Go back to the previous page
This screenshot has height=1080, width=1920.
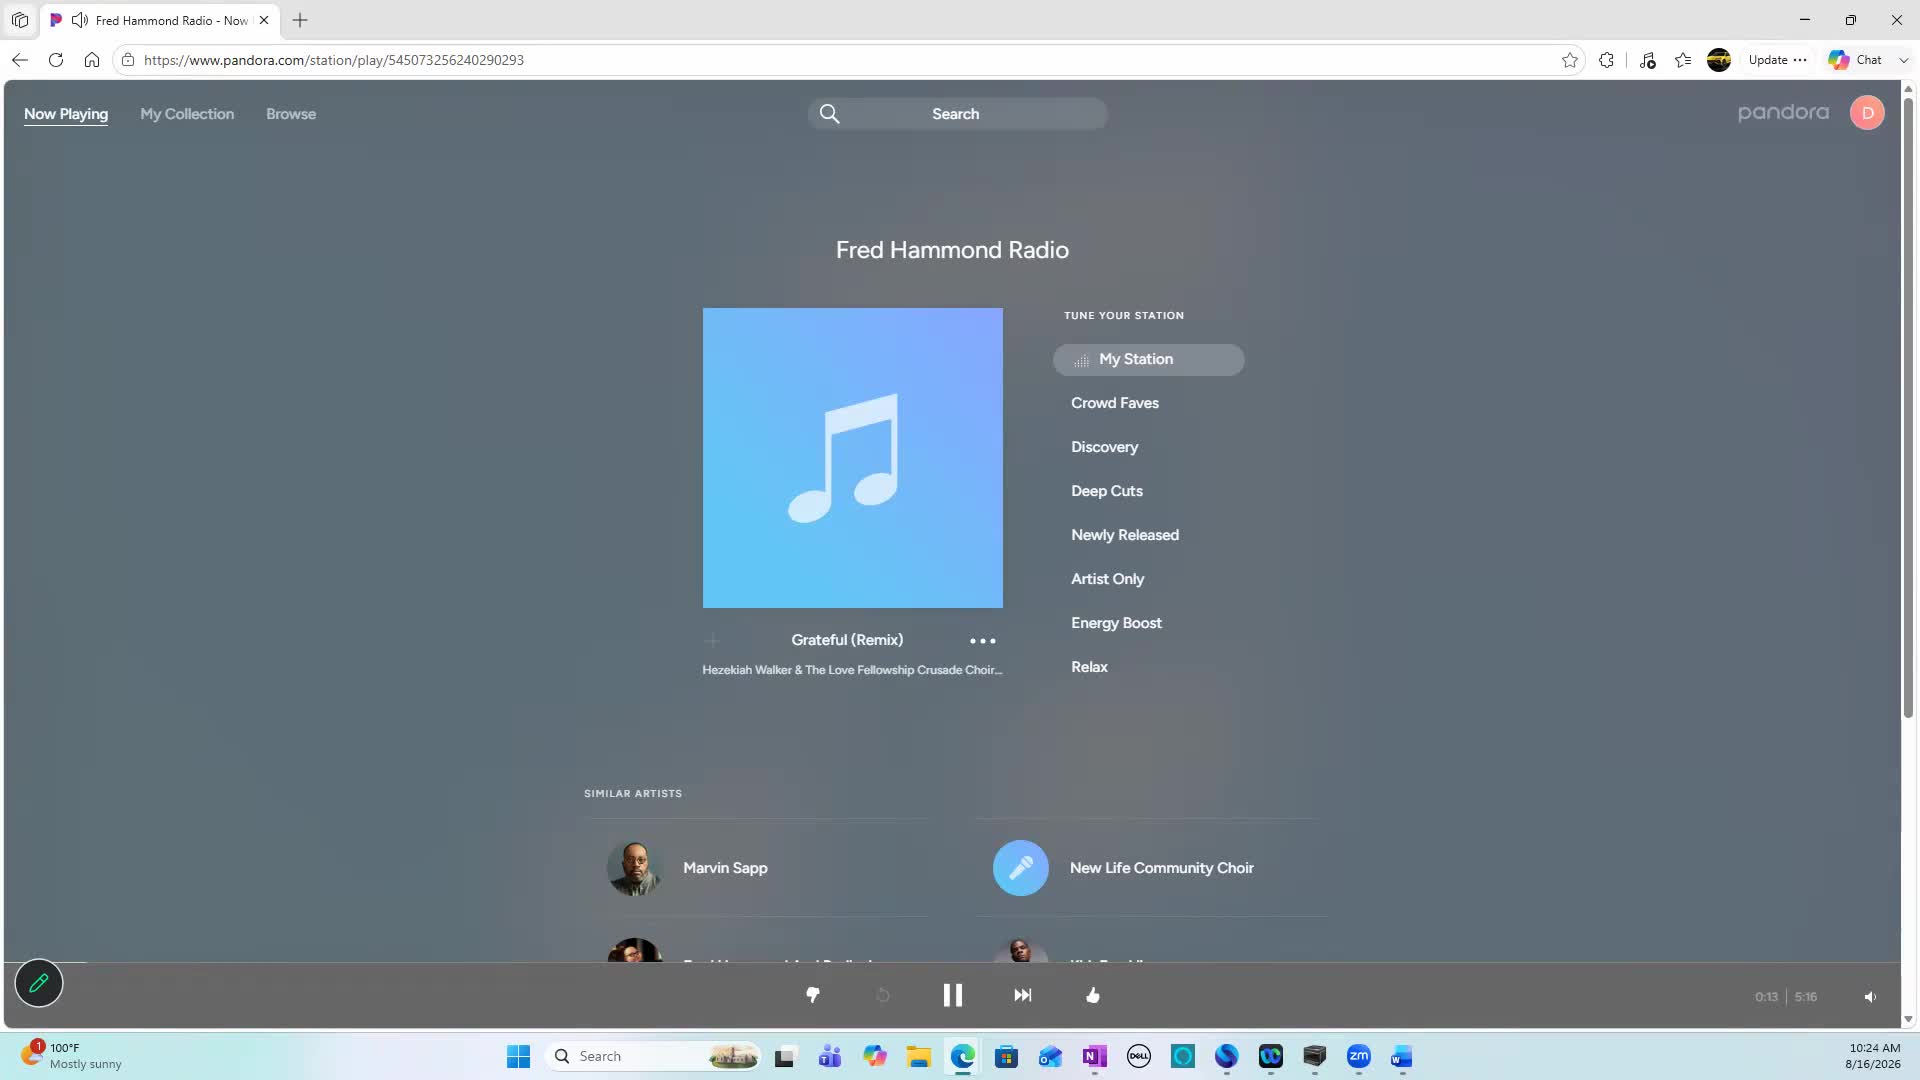point(20,60)
